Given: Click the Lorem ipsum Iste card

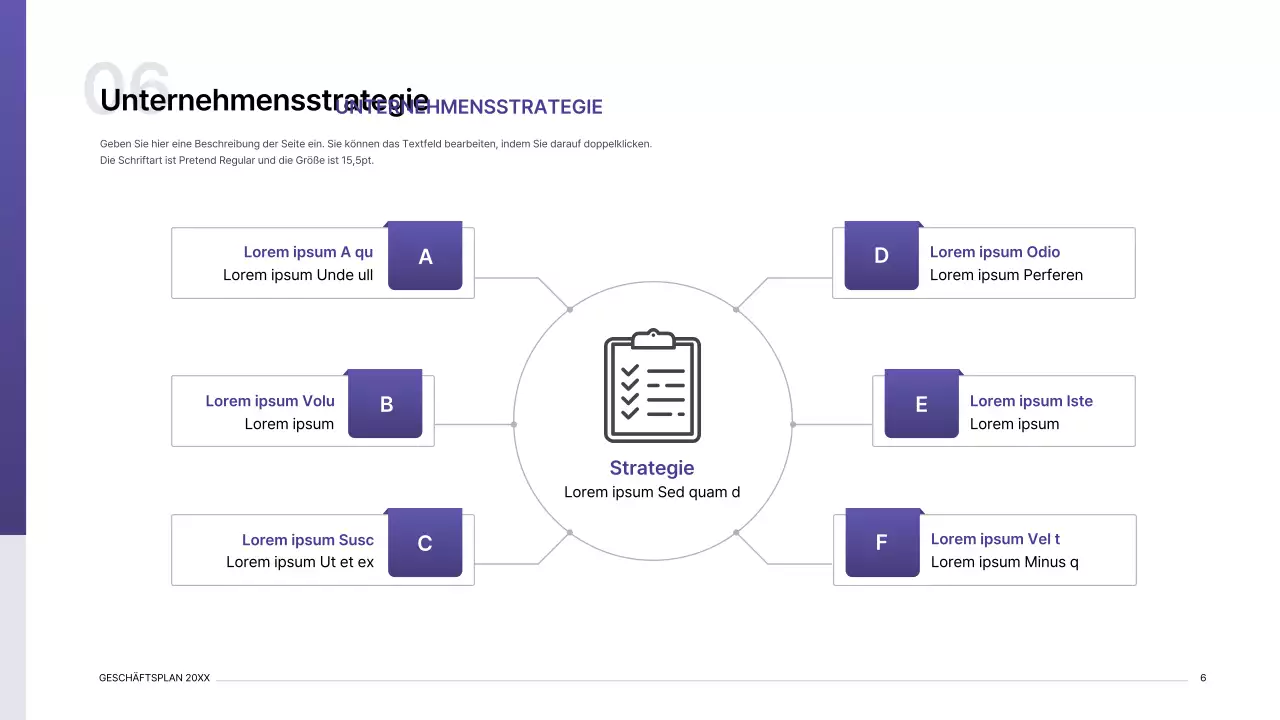Looking at the screenshot, I should coord(1003,410).
